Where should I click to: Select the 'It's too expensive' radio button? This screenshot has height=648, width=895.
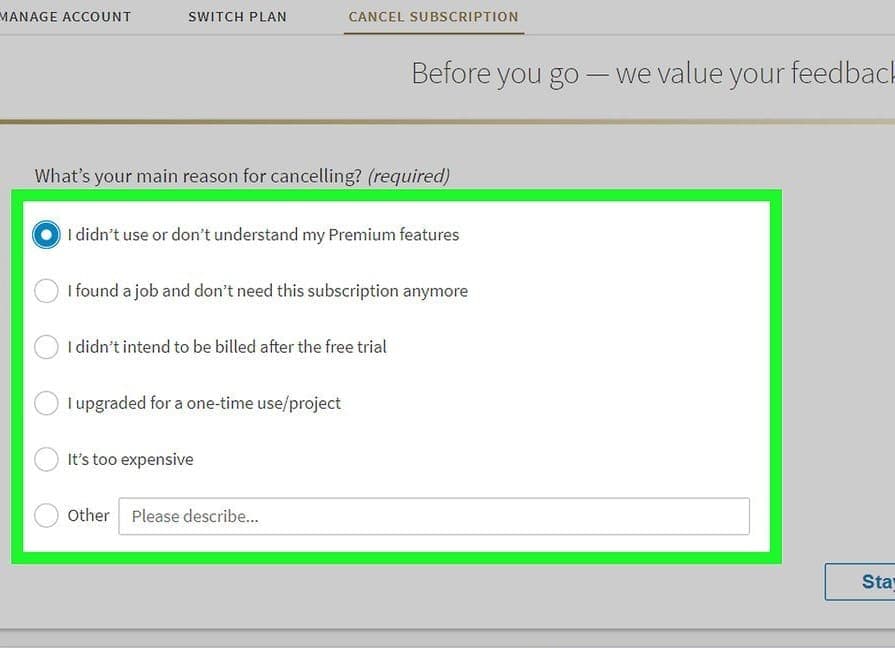point(46,459)
